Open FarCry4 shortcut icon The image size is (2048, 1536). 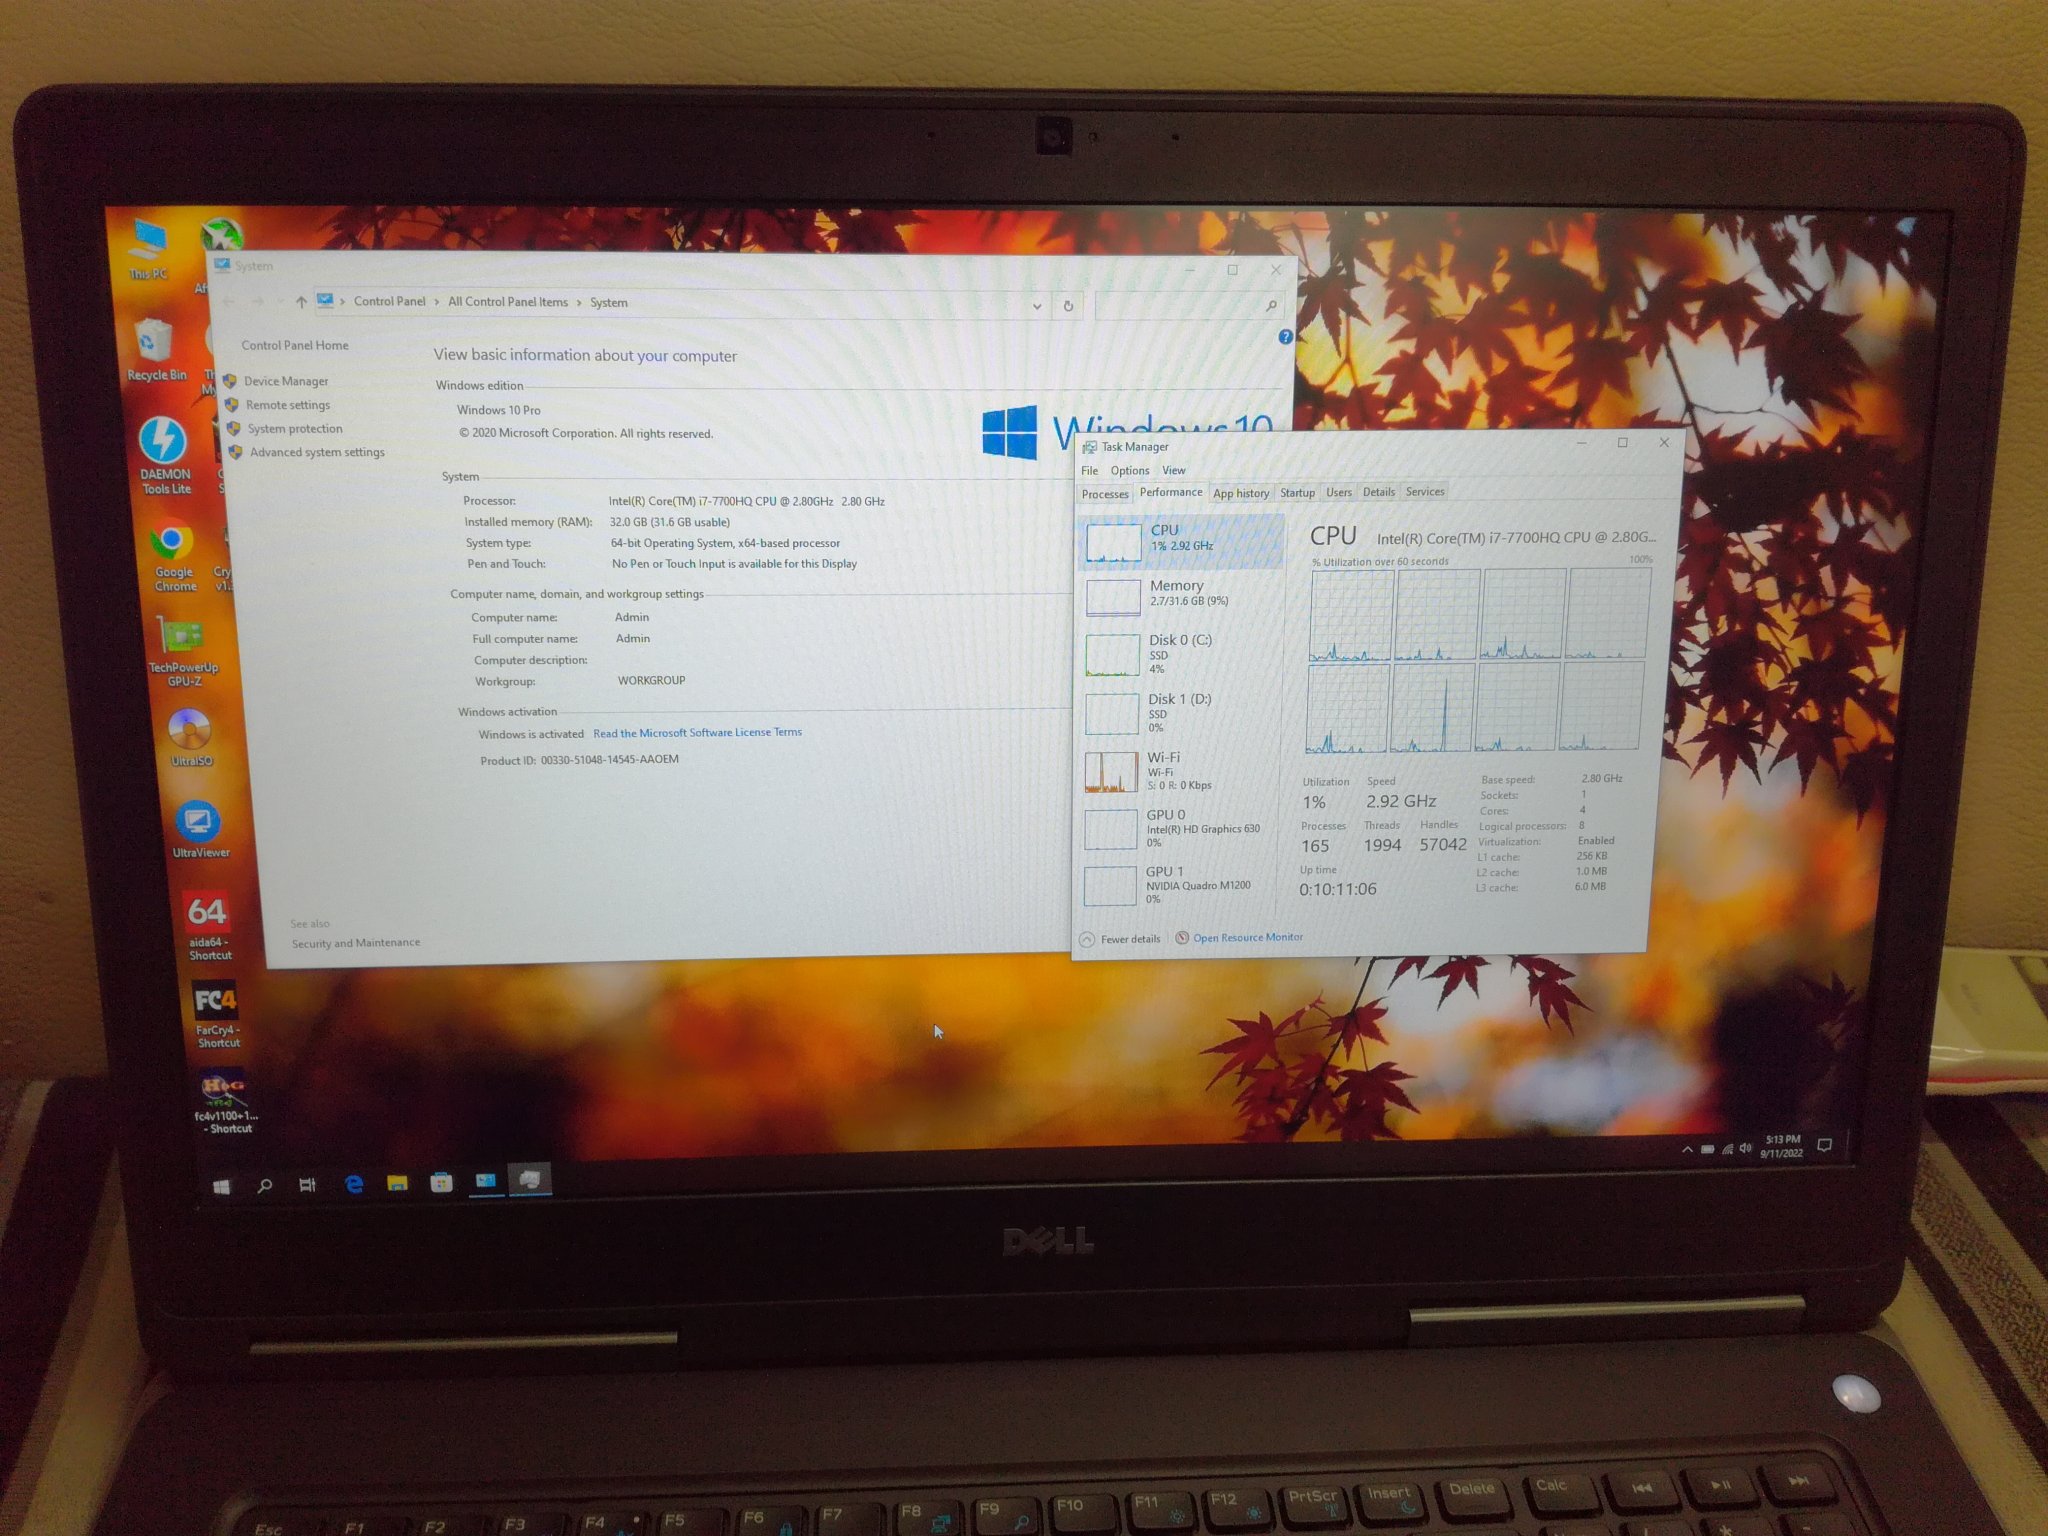(215, 1001)
